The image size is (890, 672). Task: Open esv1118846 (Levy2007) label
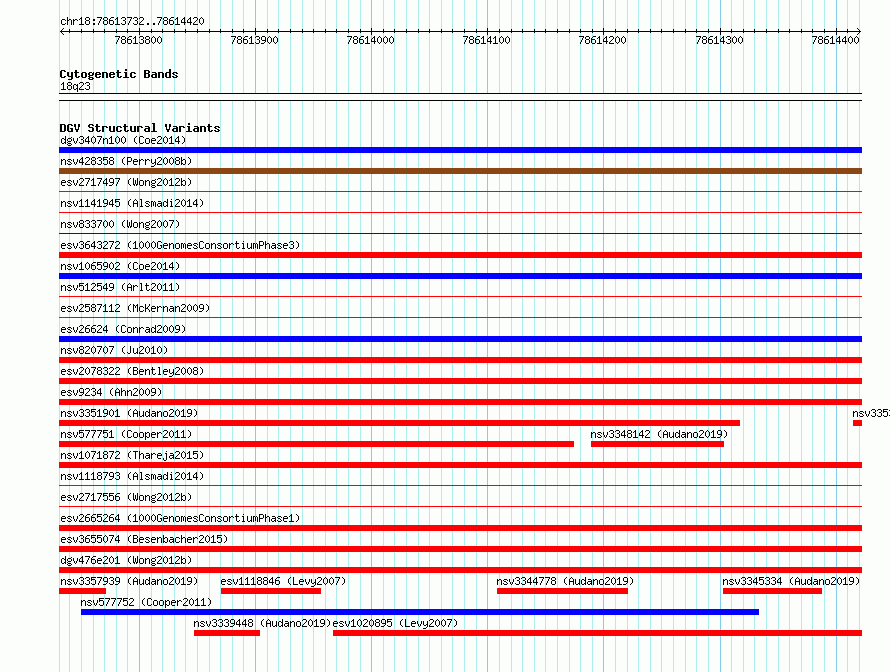click(283, 581)
